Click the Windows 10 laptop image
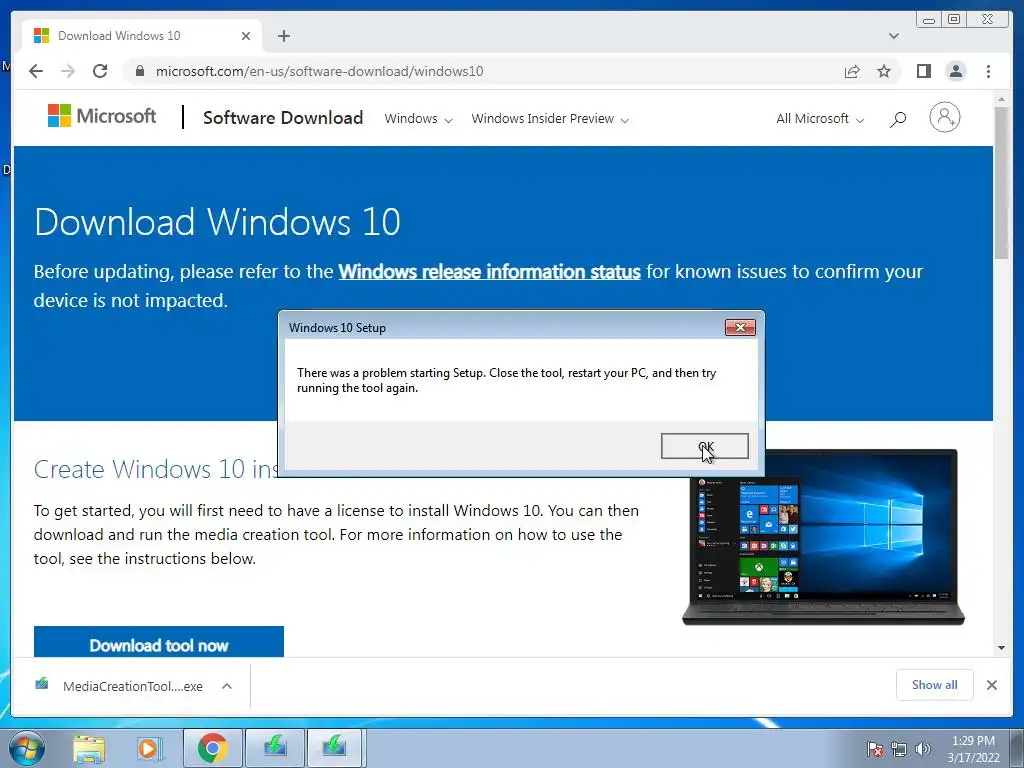 (x=823, y=537)
